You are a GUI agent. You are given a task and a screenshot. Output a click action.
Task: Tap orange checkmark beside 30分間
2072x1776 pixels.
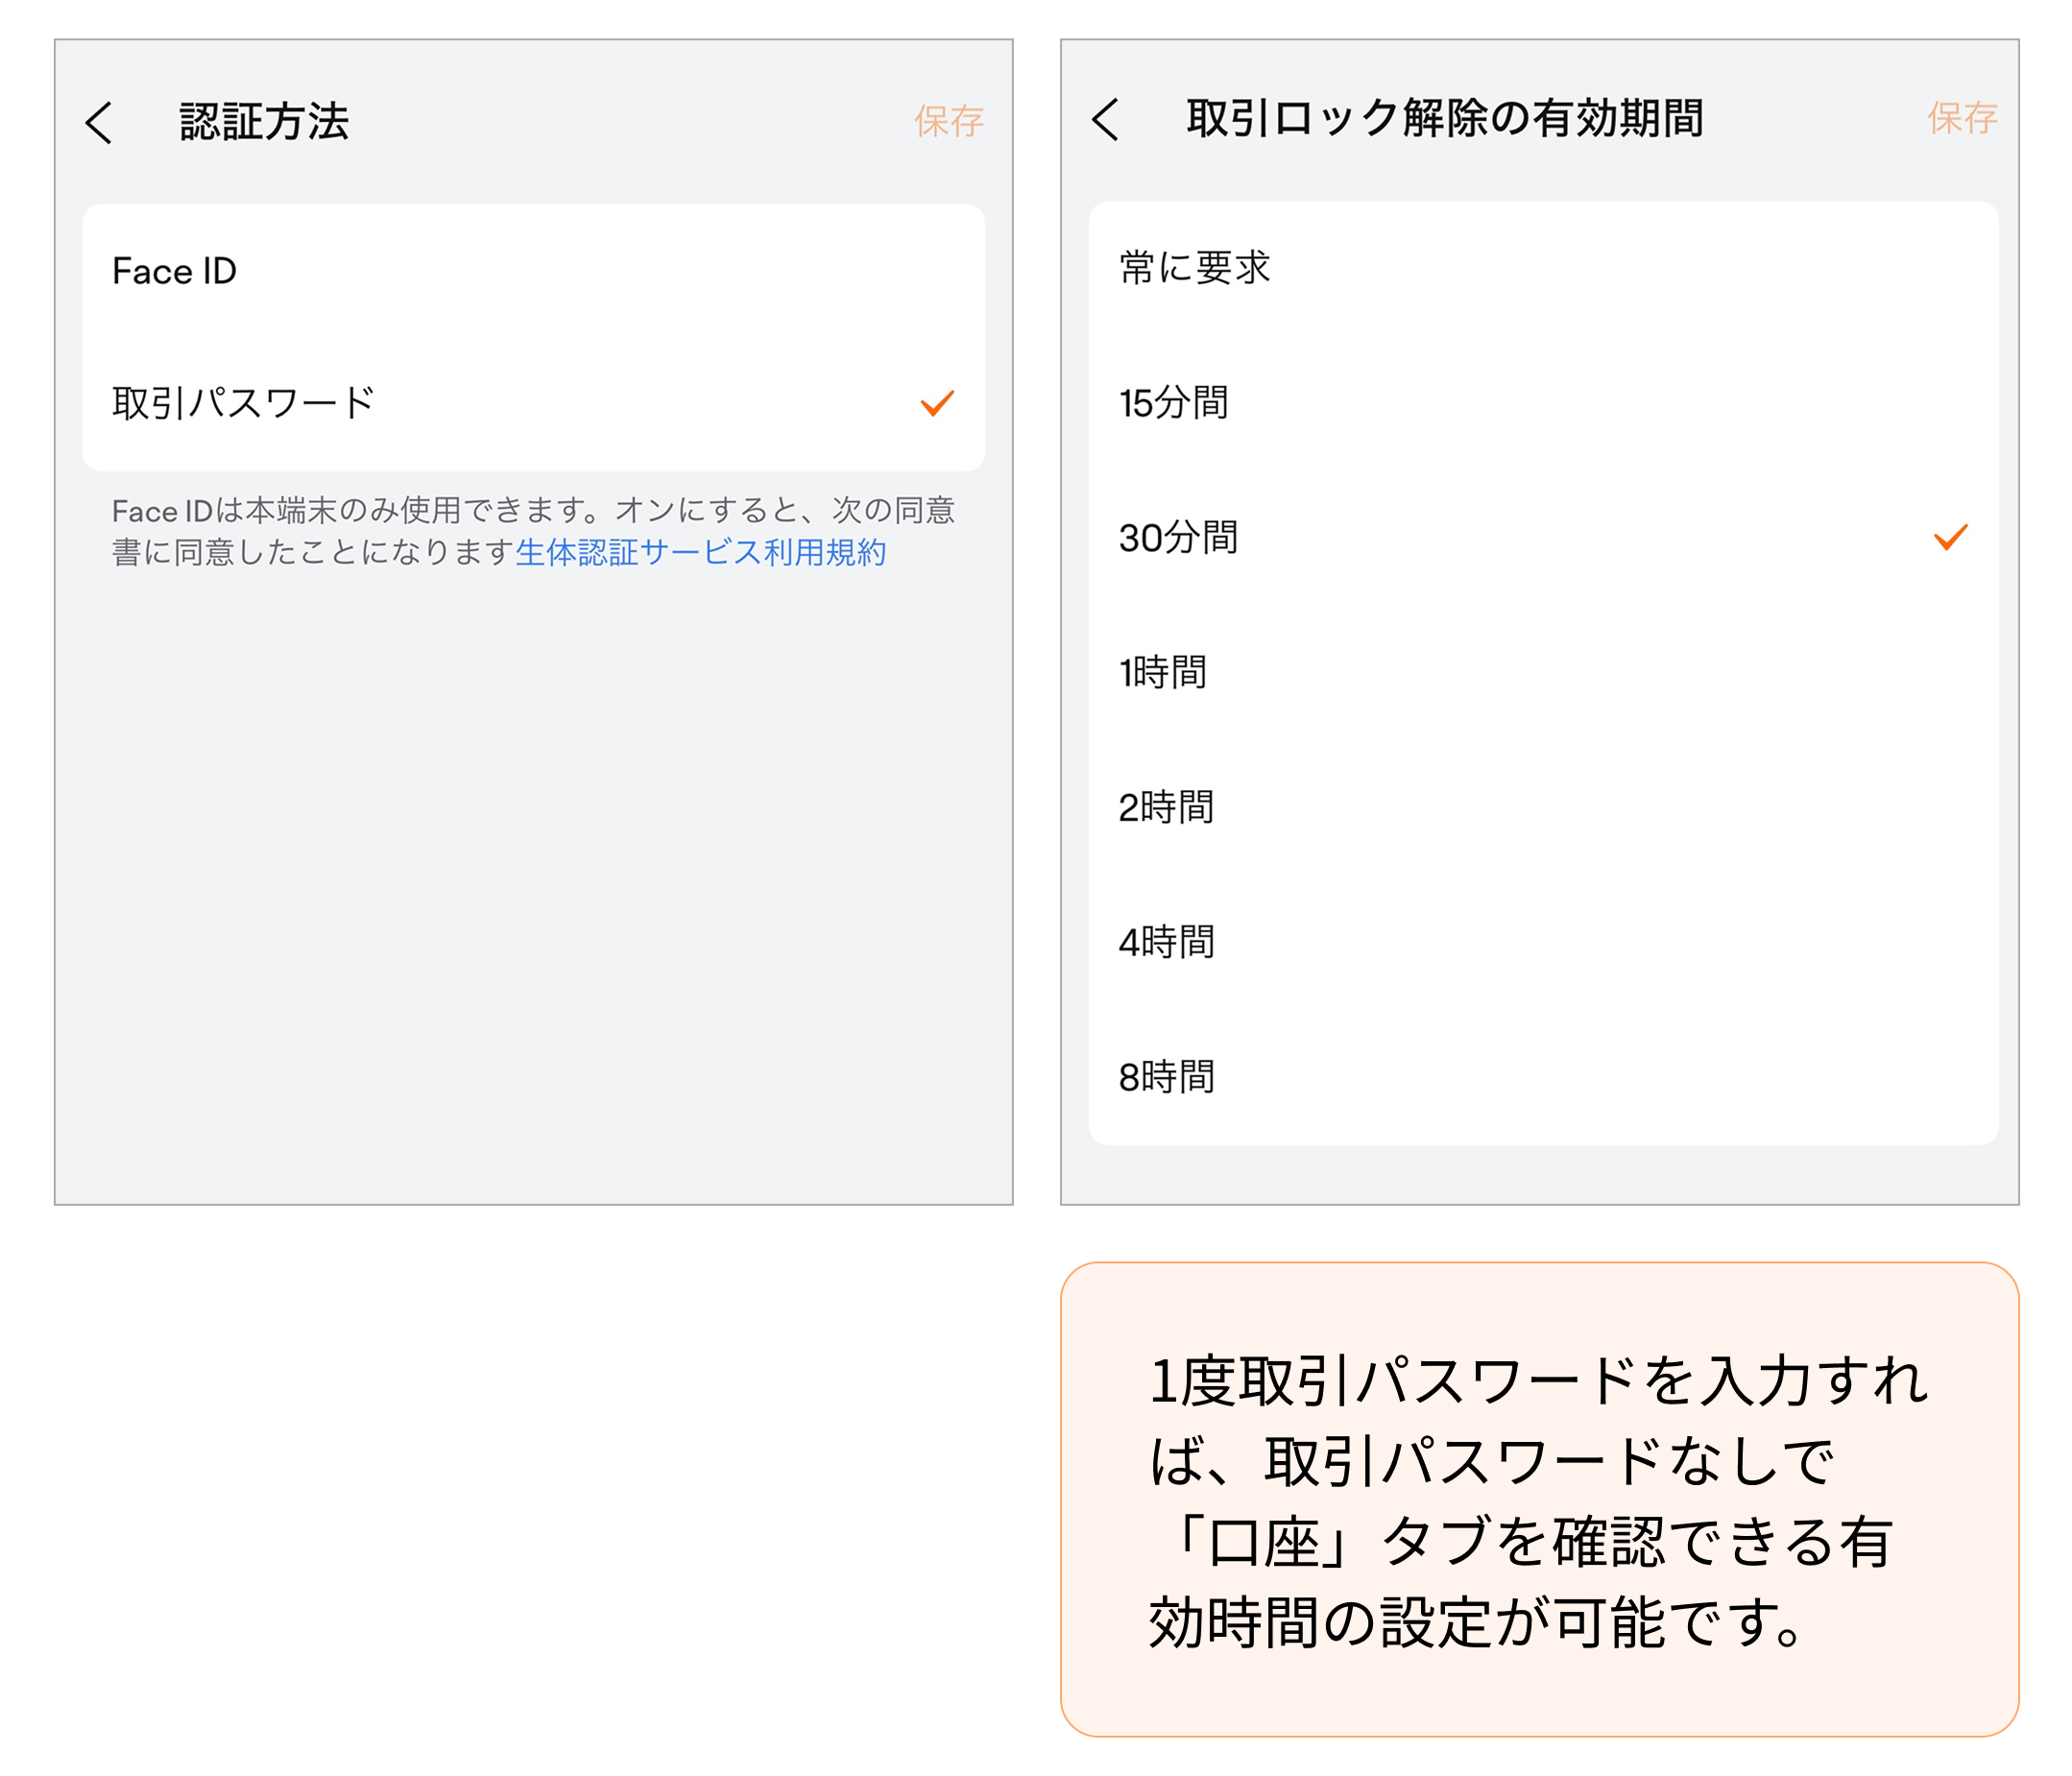tap(1950, 538)
